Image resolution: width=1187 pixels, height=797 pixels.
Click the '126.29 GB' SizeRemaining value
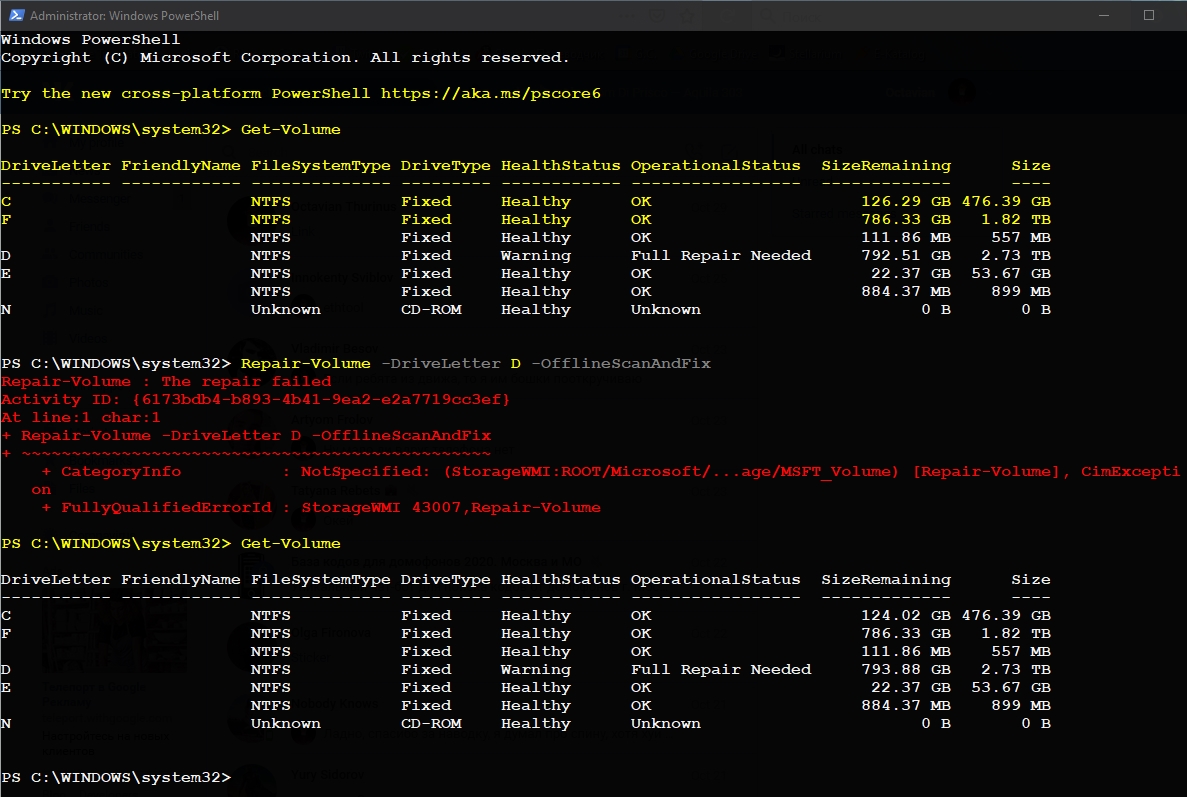(906, 201)
